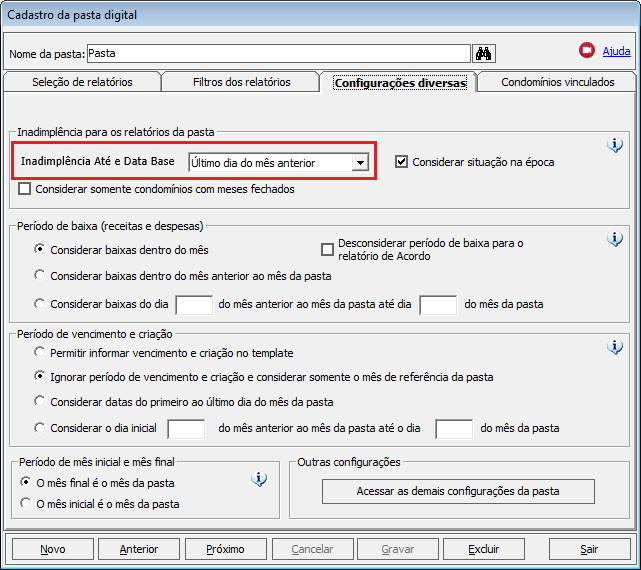This screenshot has width=641, height=570.
Task: Select Considerar baixas dentro do mês
Action: (x=39, y=249)
